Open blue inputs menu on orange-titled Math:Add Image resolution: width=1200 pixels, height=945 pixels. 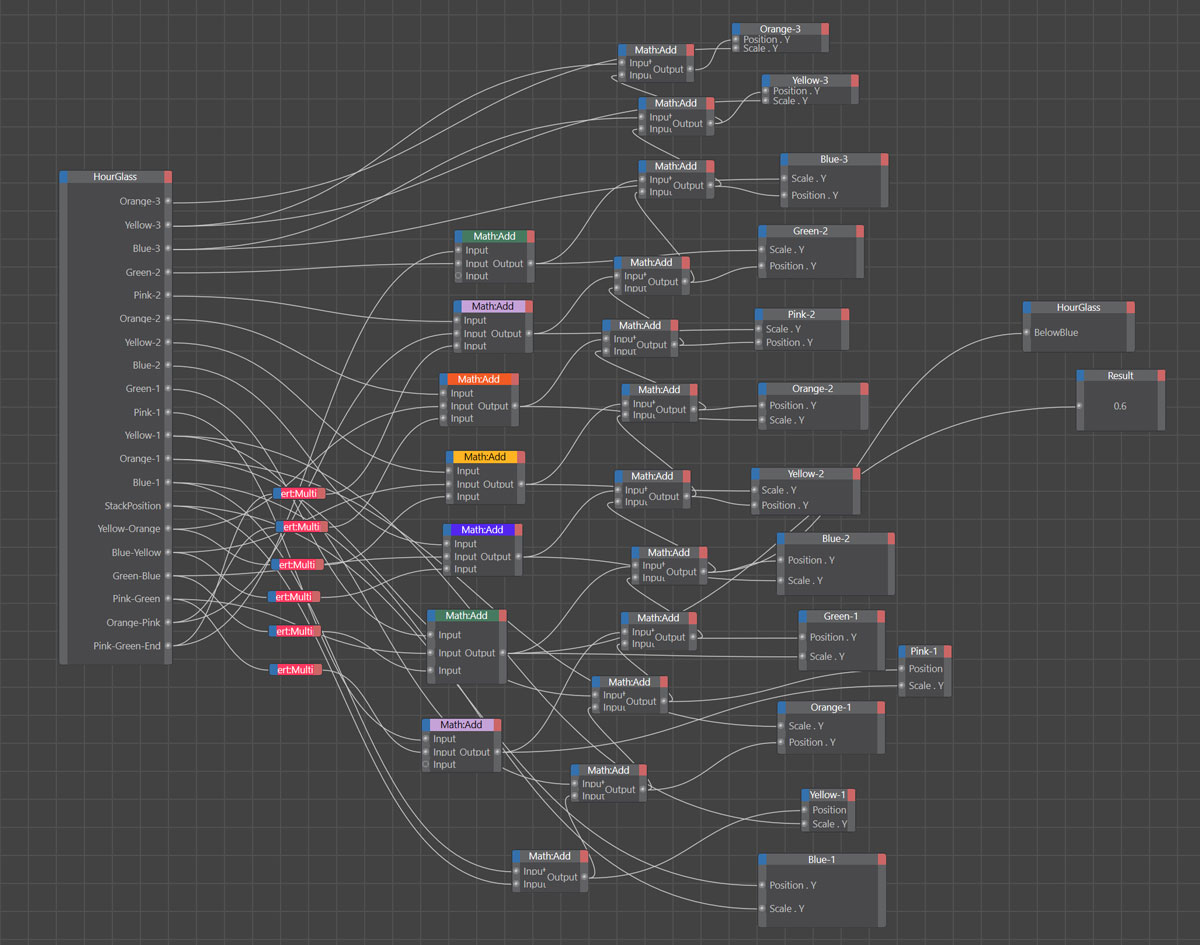[x=444, y=379]
